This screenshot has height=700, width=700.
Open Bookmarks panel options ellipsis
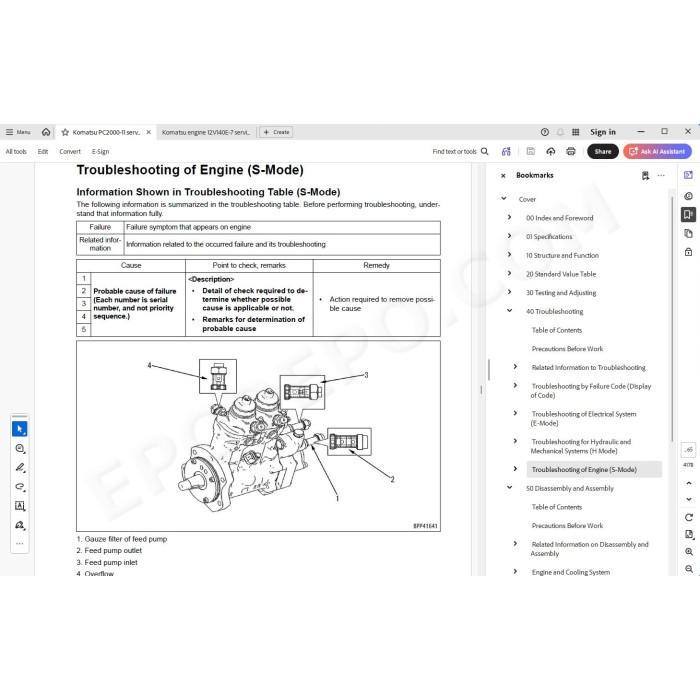pyautogui.click(x=661, y=175)
